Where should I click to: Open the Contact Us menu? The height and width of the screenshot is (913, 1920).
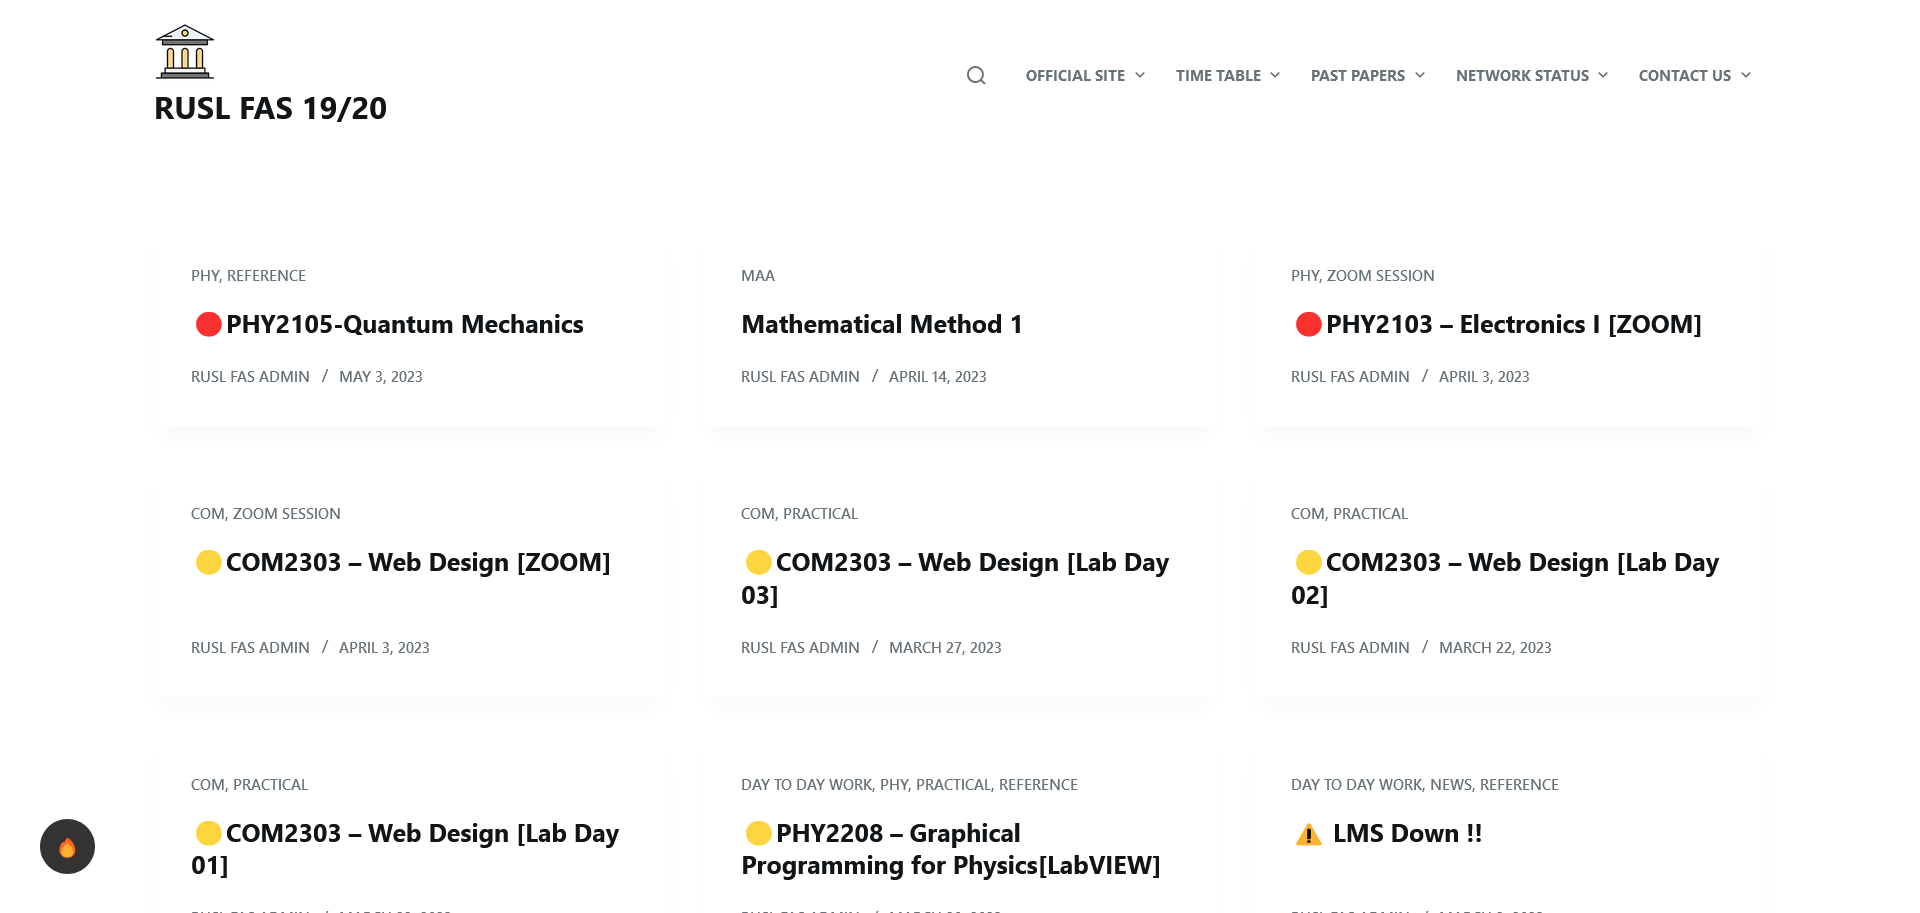(1684, 75)
